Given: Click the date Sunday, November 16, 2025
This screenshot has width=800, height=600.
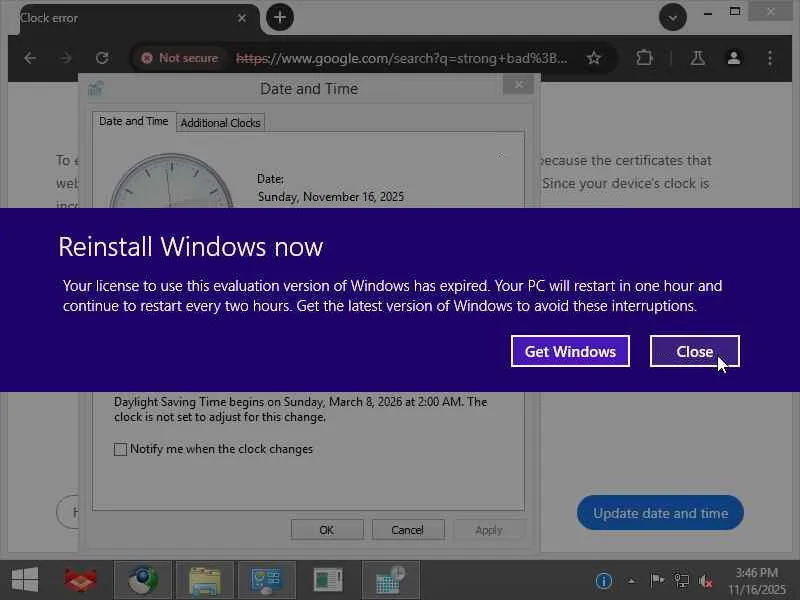Looking at the screenshot, I should [x=331, y=197].
